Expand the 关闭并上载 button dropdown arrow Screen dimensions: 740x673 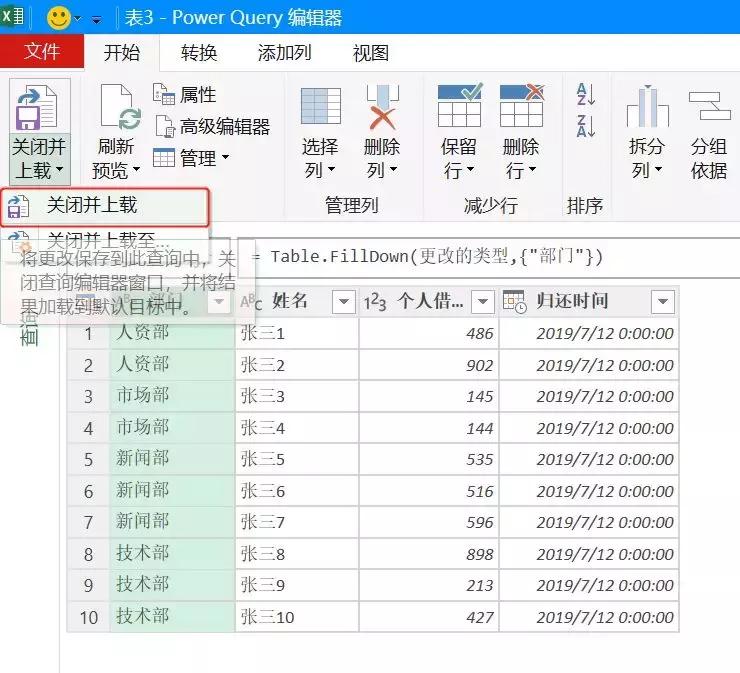59,169
